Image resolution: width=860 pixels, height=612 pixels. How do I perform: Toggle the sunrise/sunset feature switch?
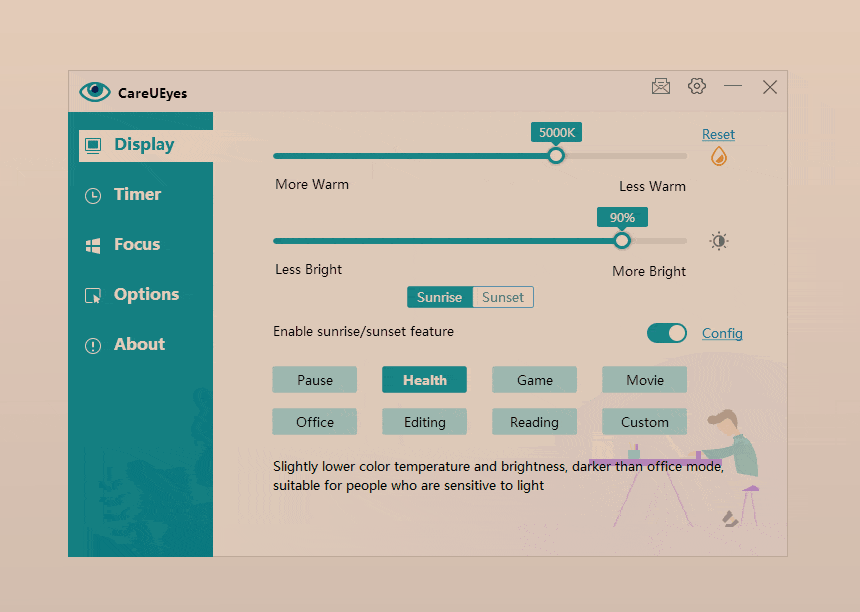(666, 333)
